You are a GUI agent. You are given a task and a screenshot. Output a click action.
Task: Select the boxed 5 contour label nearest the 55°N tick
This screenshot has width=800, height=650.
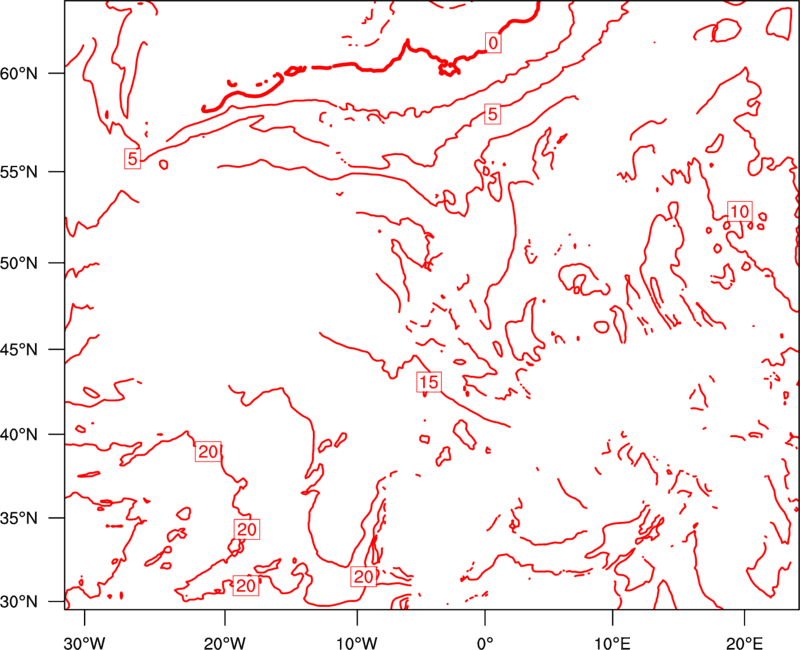132,159
